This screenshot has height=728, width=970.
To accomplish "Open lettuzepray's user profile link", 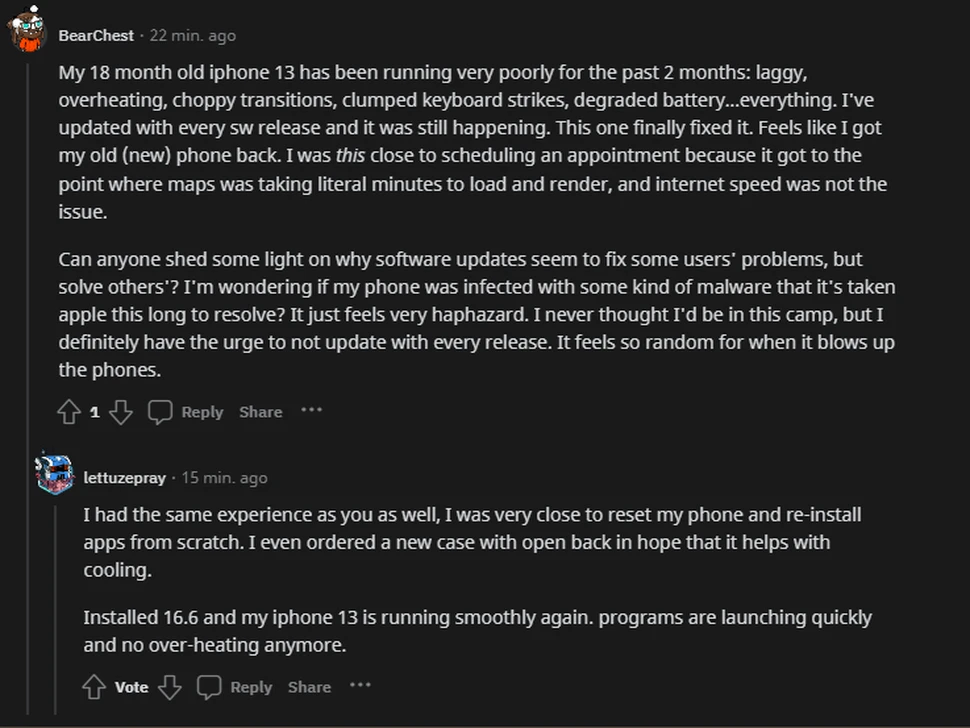I will pyautogui.click(x=124, y=478).
